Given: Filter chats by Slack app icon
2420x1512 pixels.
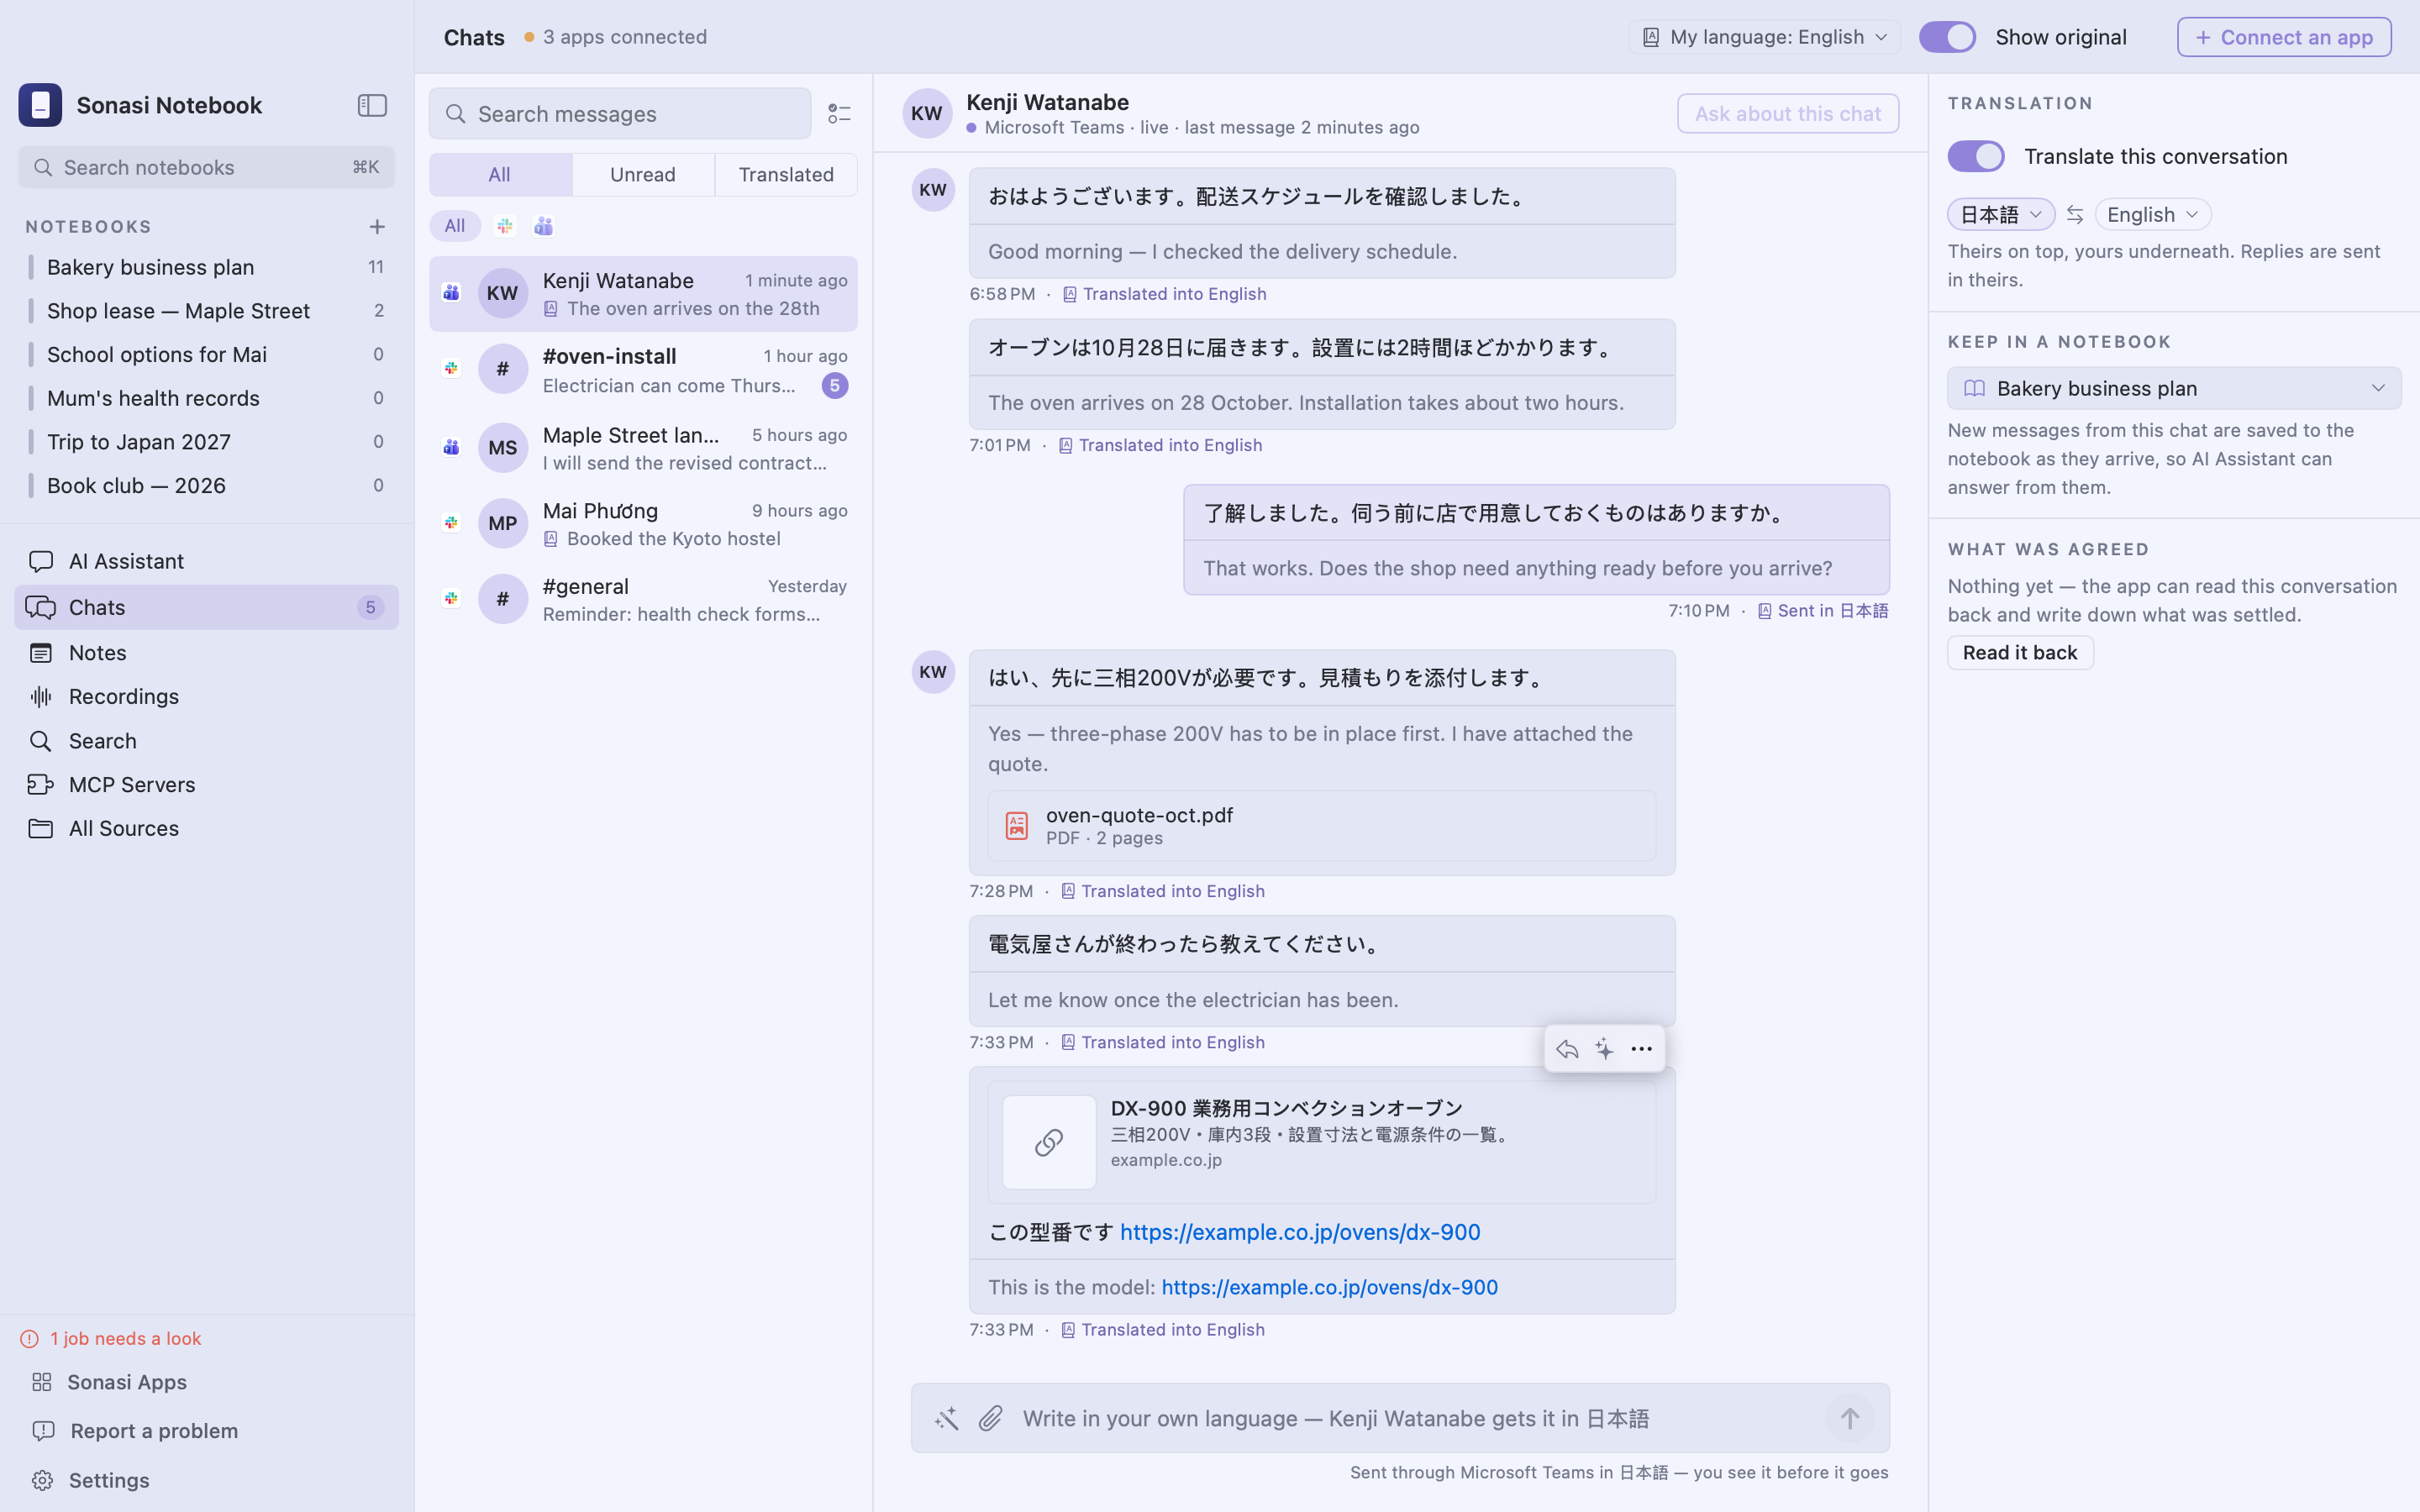Looking at the screenshot, I should [505, 226].
